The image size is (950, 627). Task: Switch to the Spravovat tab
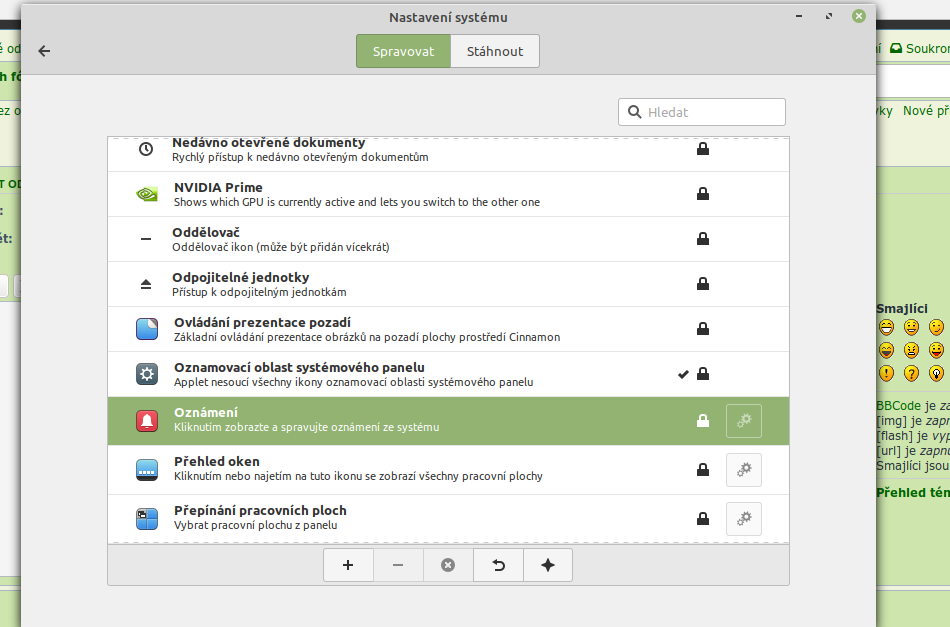point(403,51)
